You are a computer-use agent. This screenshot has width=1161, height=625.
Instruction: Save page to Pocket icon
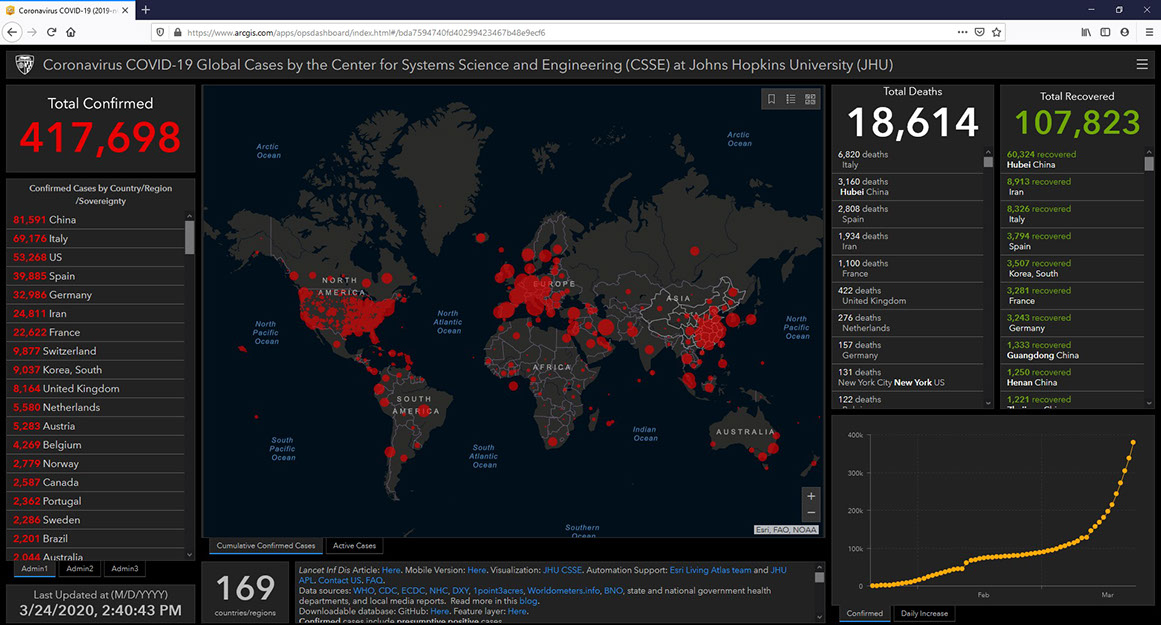980,32
